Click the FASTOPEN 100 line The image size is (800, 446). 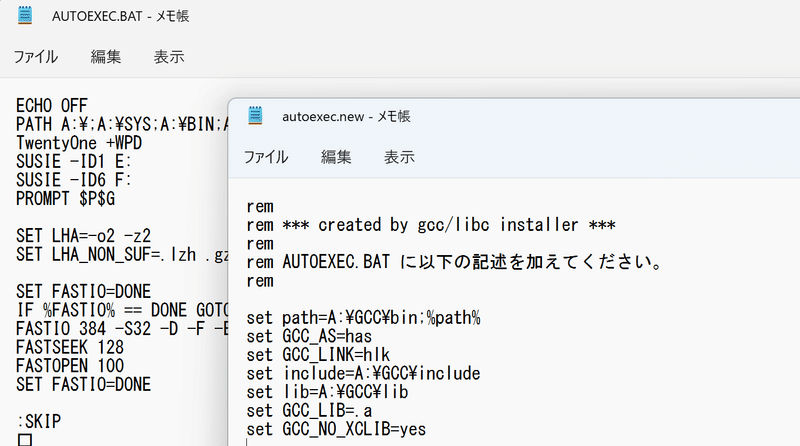coord(70,366)
